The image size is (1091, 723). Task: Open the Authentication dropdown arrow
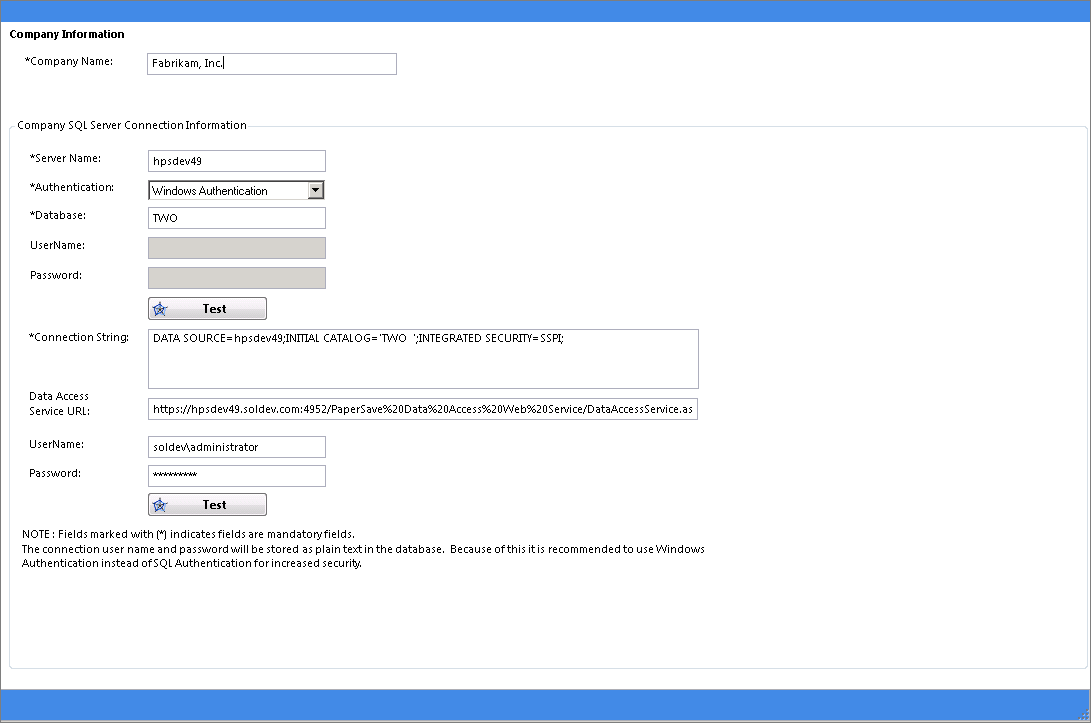[x=316, y=190]
